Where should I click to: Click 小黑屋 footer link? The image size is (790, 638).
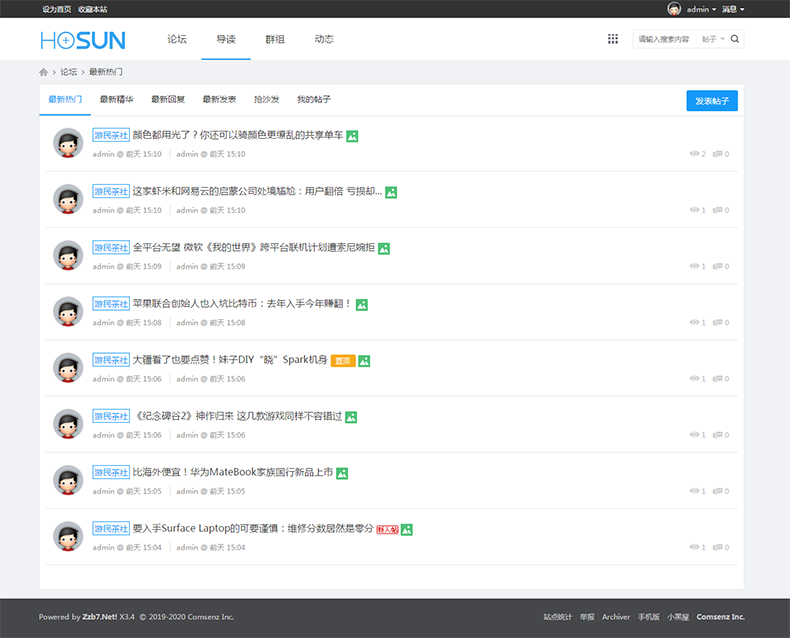point(678,617)
